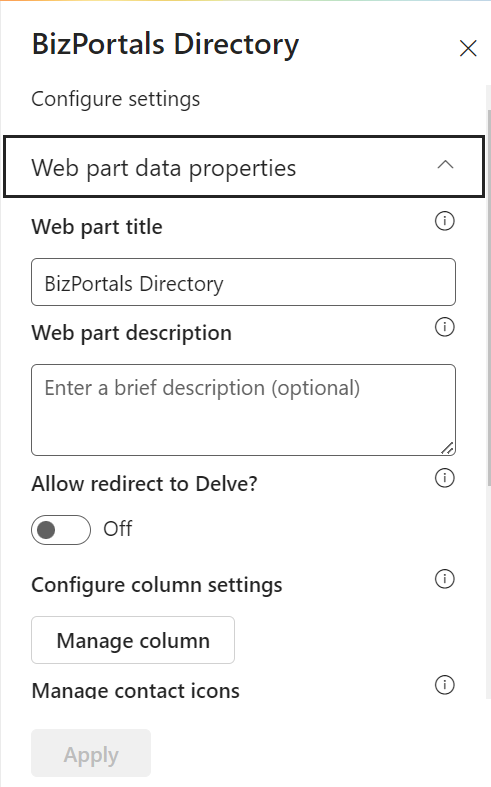Click the Configure settings subtitle text
Screen dimensions: 491x787
[115, 99]
